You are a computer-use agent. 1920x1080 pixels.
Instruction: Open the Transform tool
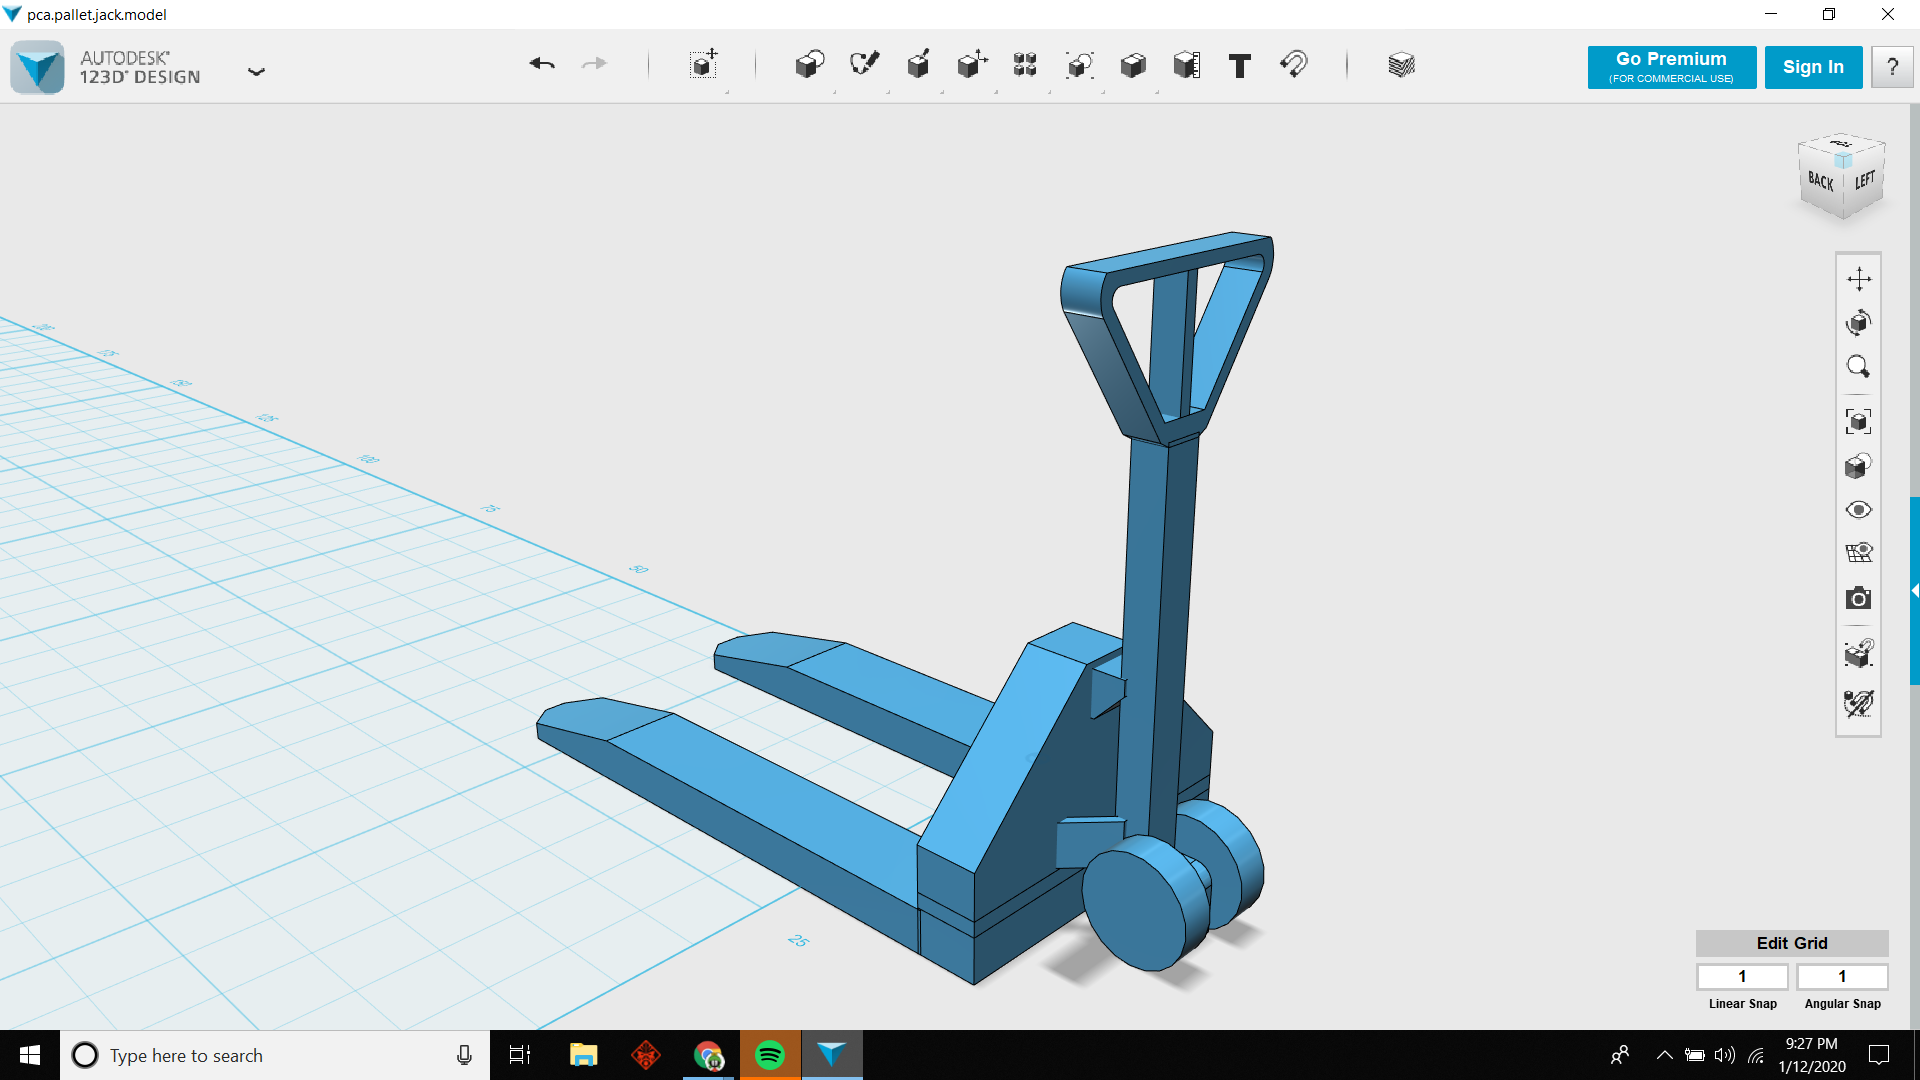[x=704, y=65]
